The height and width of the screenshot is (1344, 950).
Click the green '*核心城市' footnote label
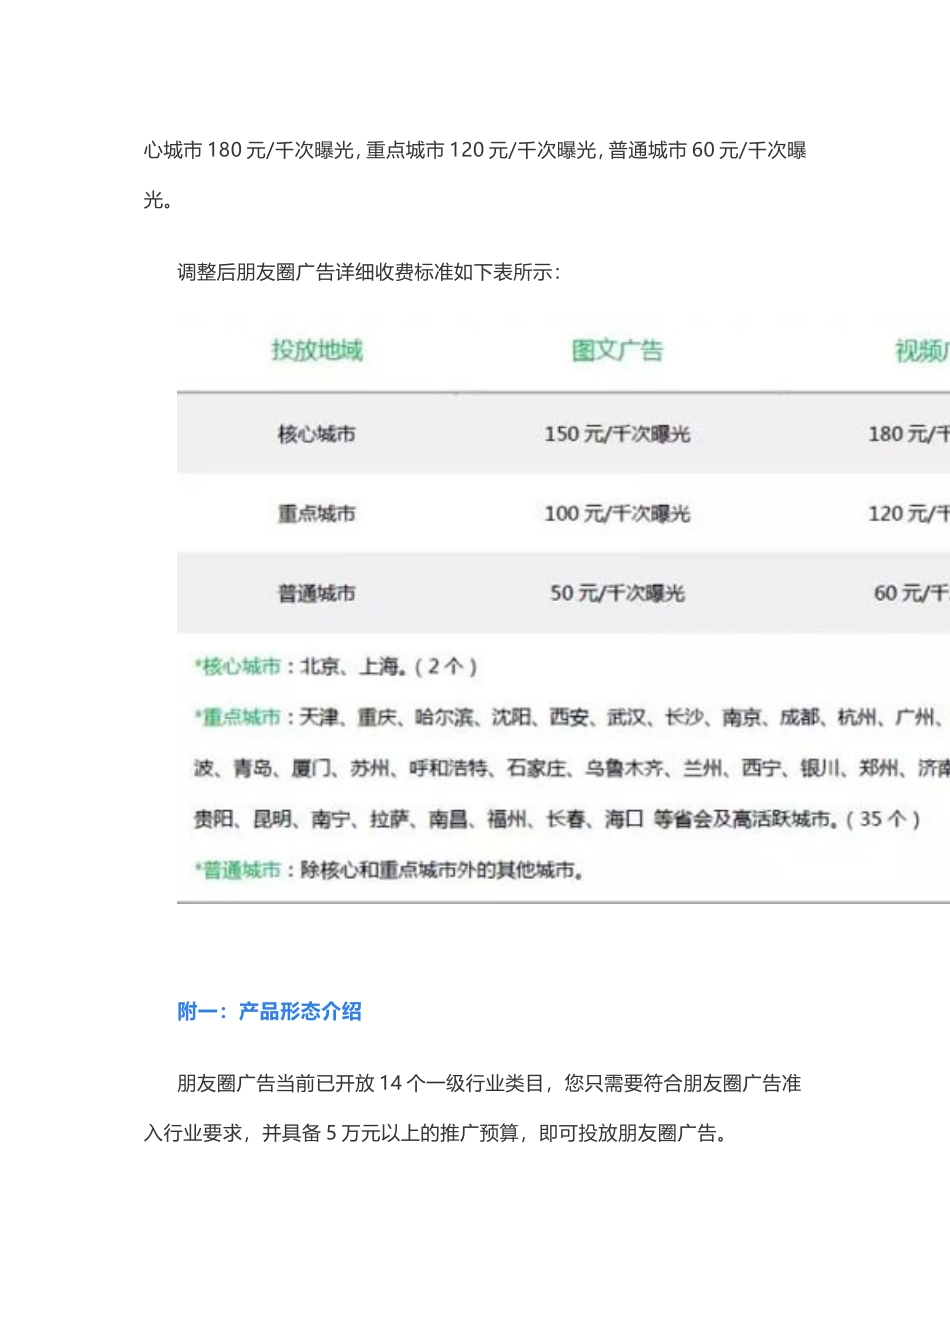click(238, 666)
